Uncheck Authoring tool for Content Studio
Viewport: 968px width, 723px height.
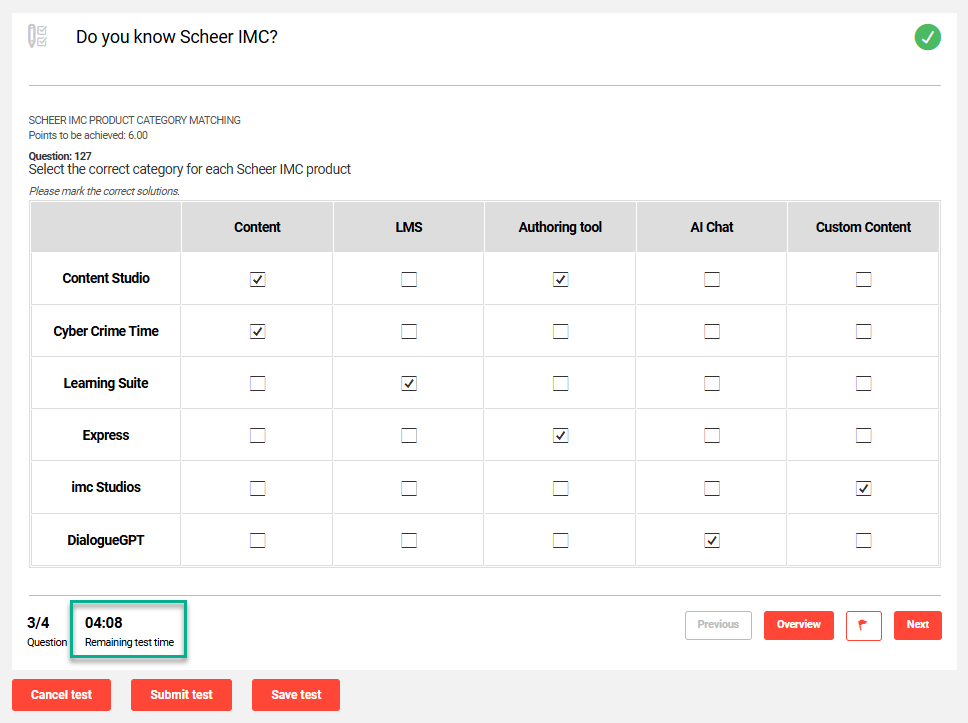pos(561,279)
